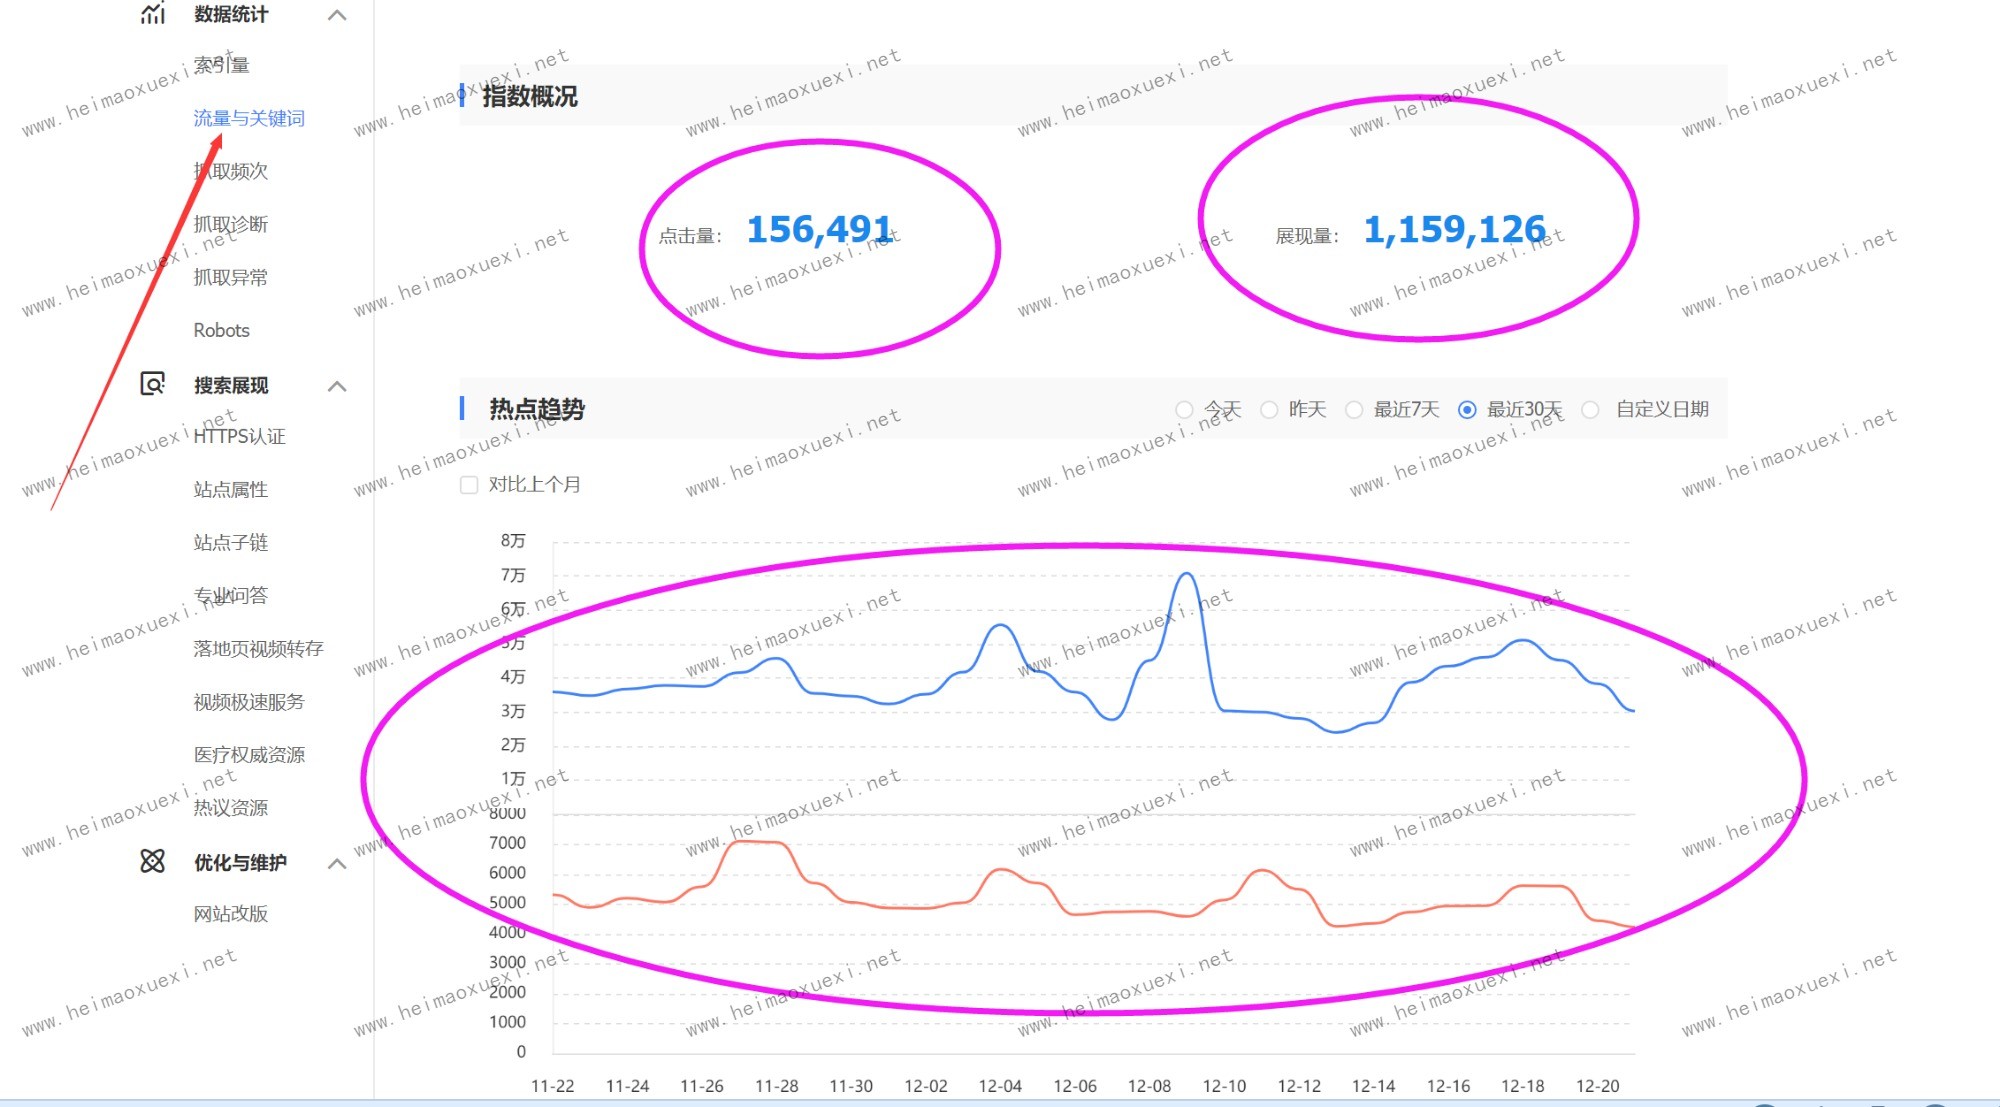Click the 优化与维护 section icon
Viewport: 2000px width, 1107px height.
point(152,861)
